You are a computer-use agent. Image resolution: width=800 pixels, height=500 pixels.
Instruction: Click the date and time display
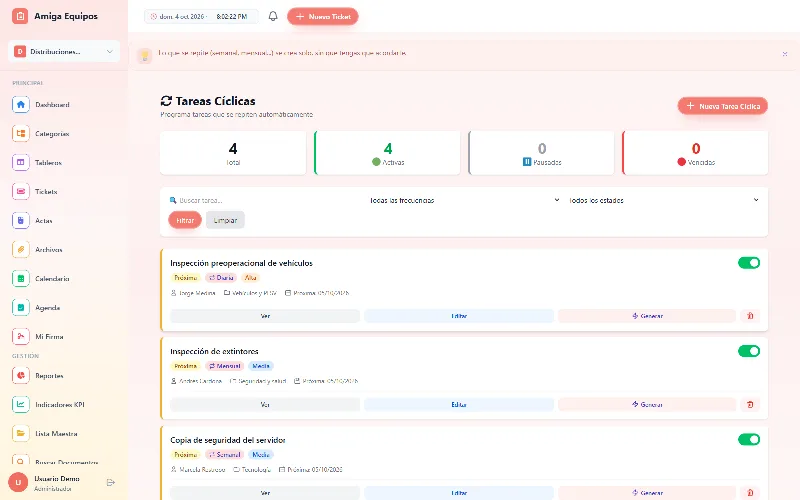click(202, 16)
